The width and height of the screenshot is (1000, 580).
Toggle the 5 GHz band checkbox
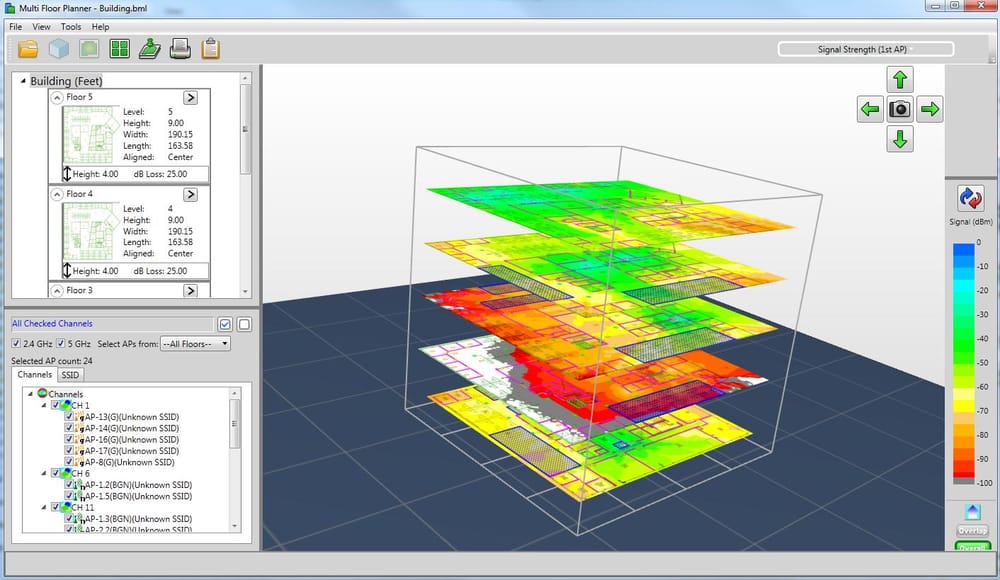[63, 344]
